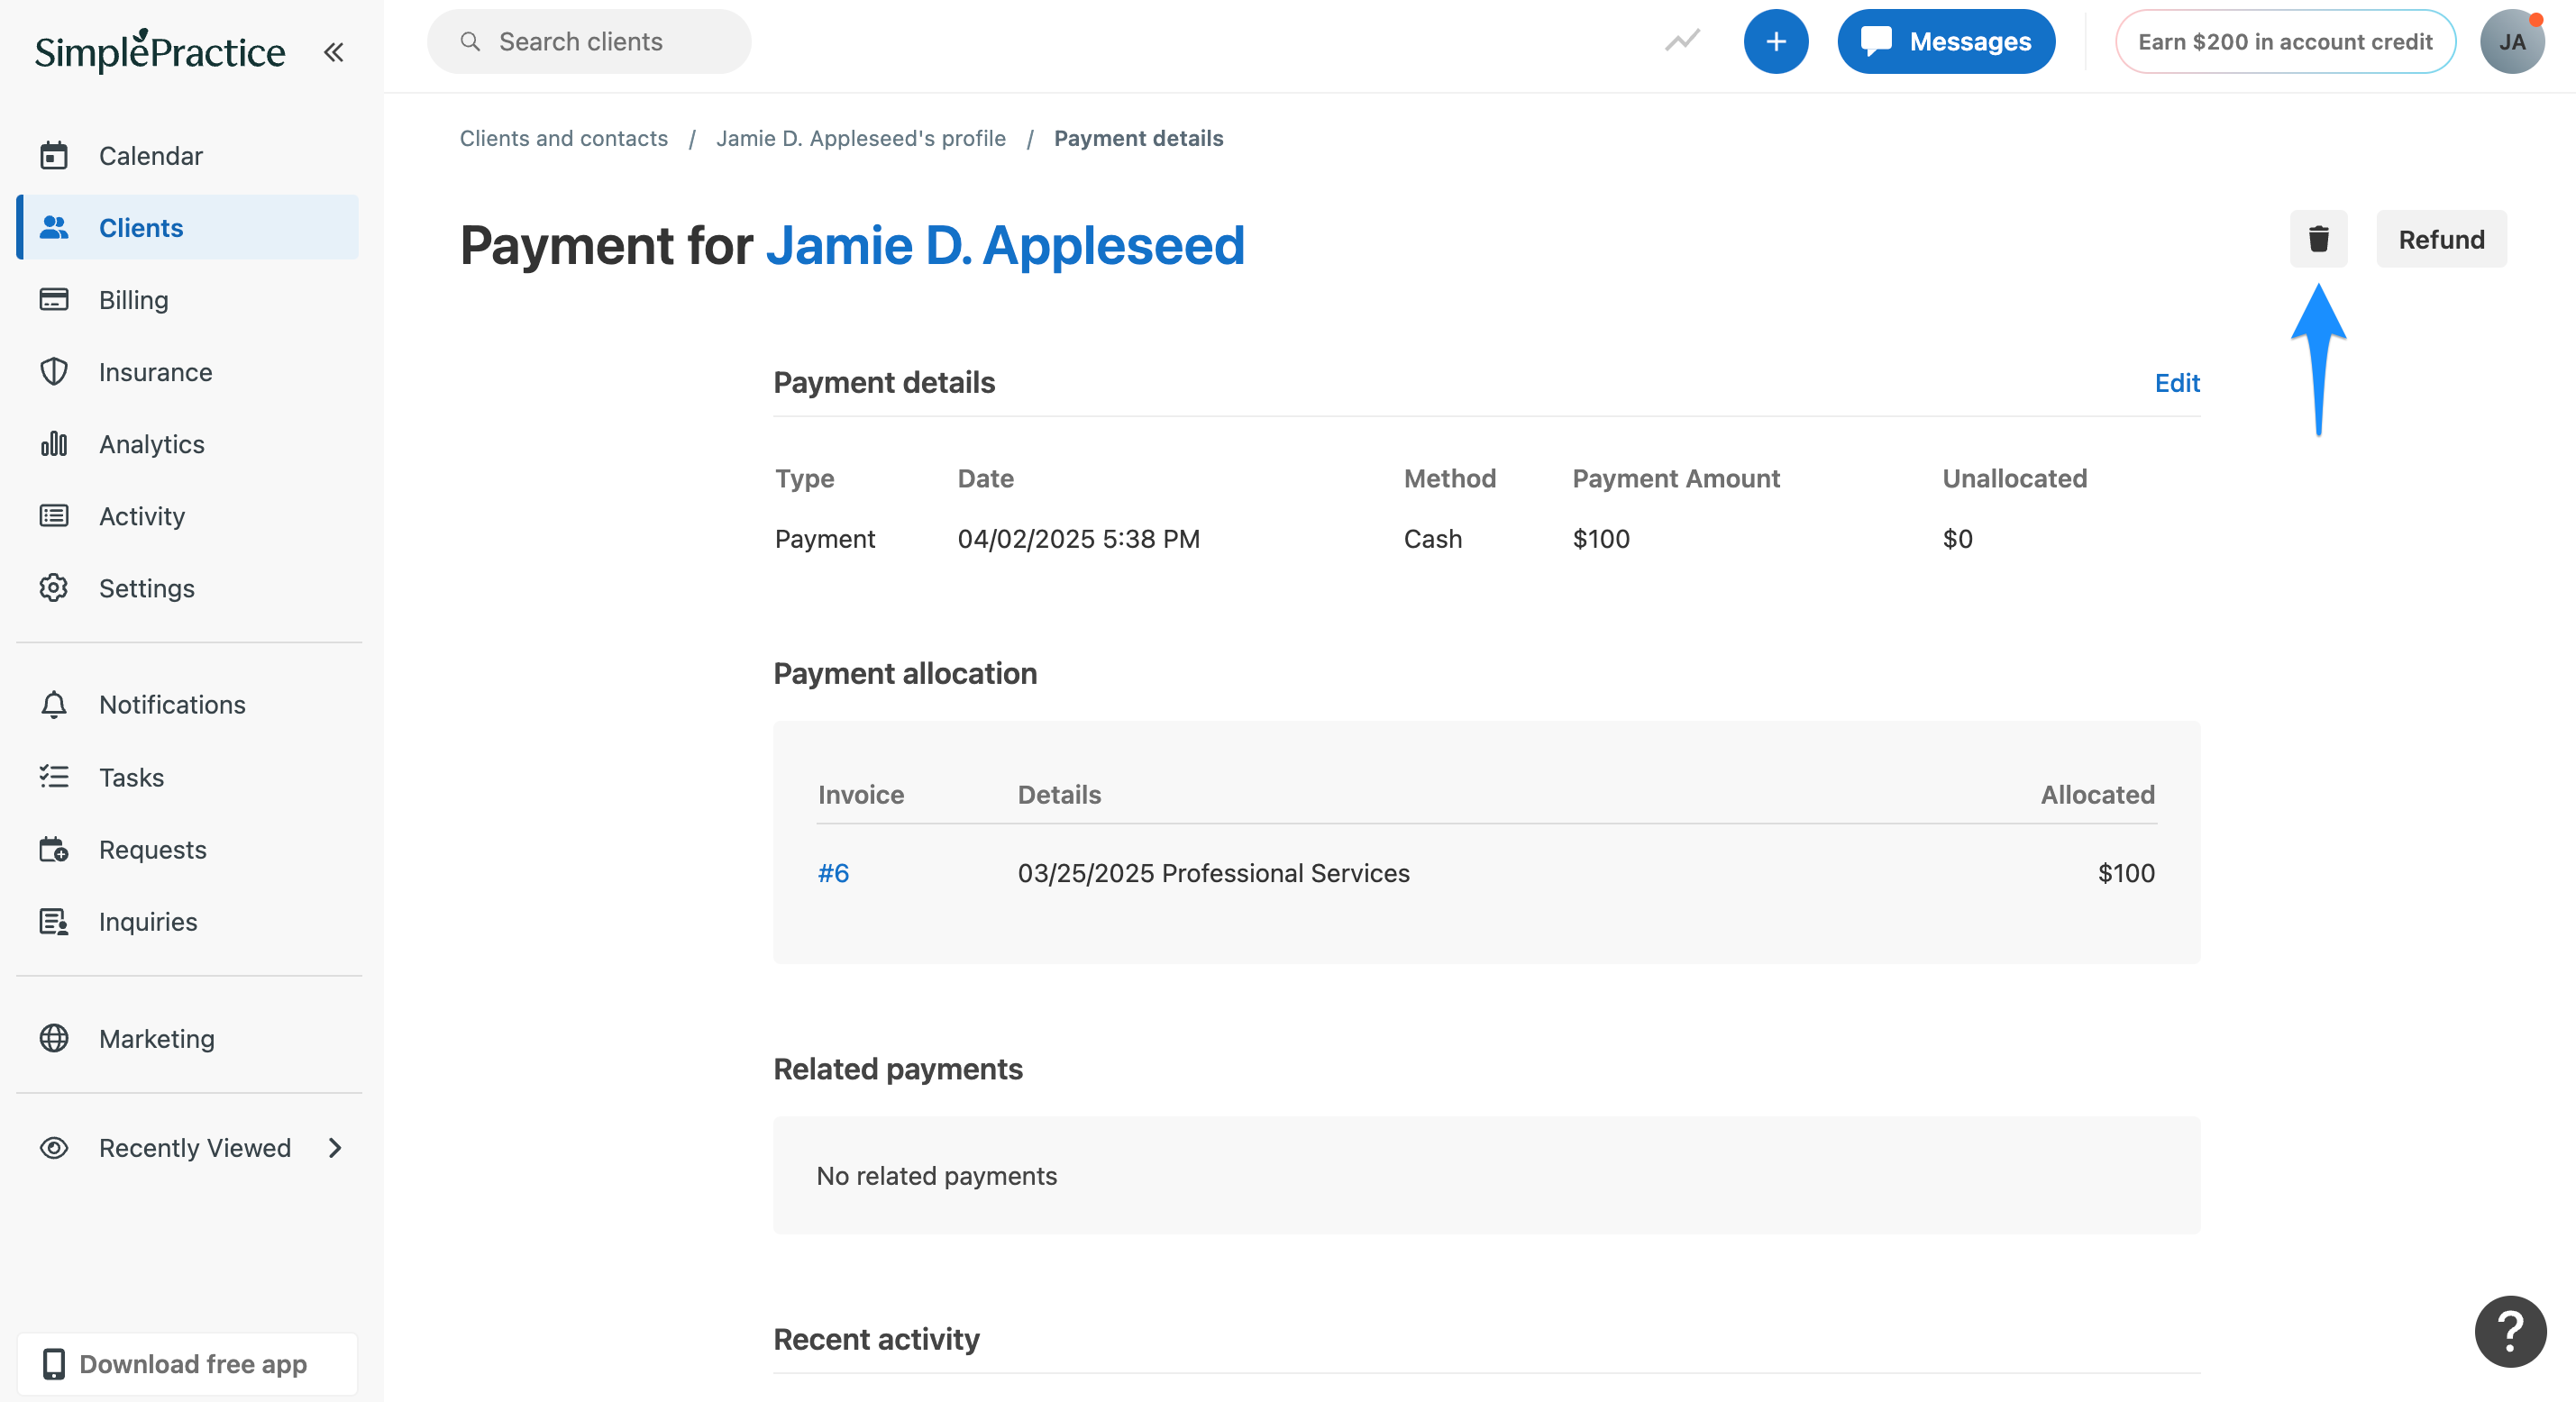Select payment date 04/02/2025 5:38 PM

click(x=1078, y=540)
